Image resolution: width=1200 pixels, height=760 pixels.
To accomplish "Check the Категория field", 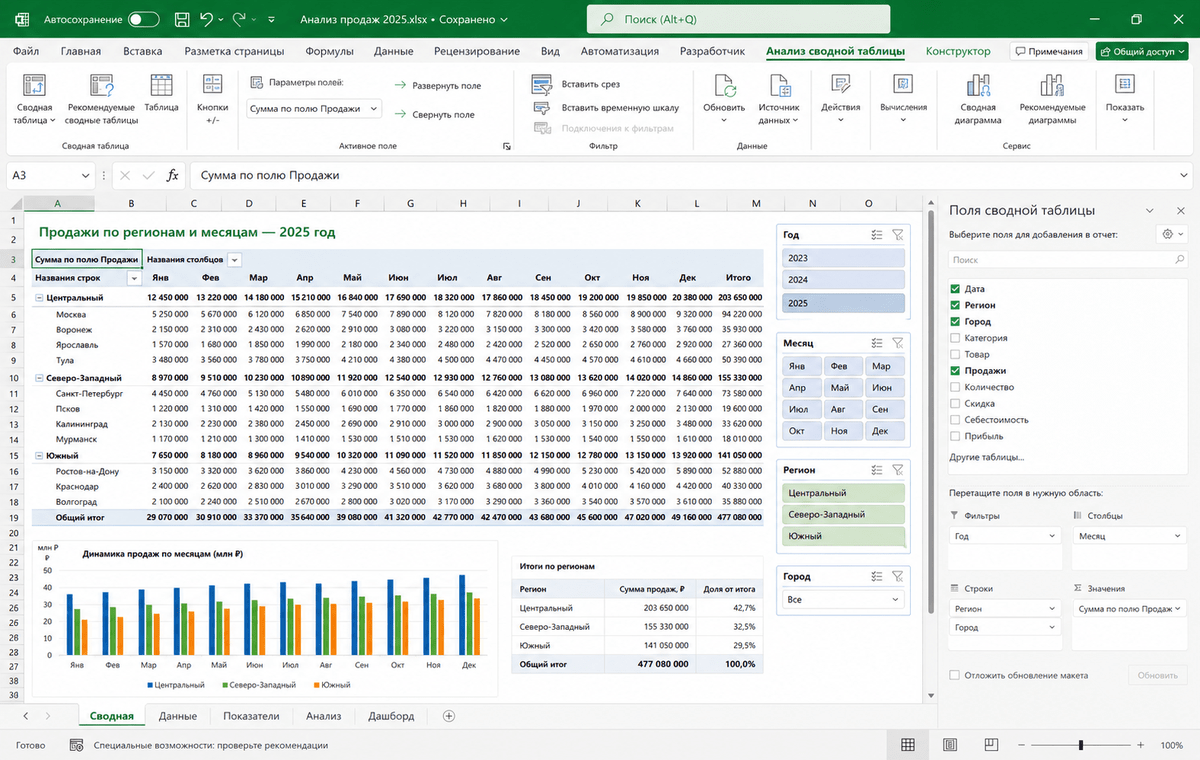I will [x=955, y=338].
